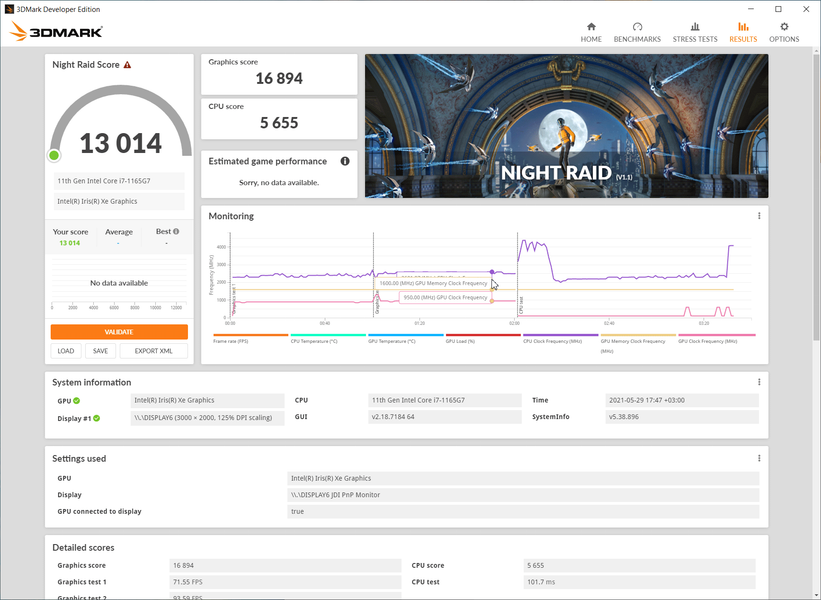Toggle the GPU Clock Frequency legend
The image size is (821, 600).
click(x=716, y=338)
